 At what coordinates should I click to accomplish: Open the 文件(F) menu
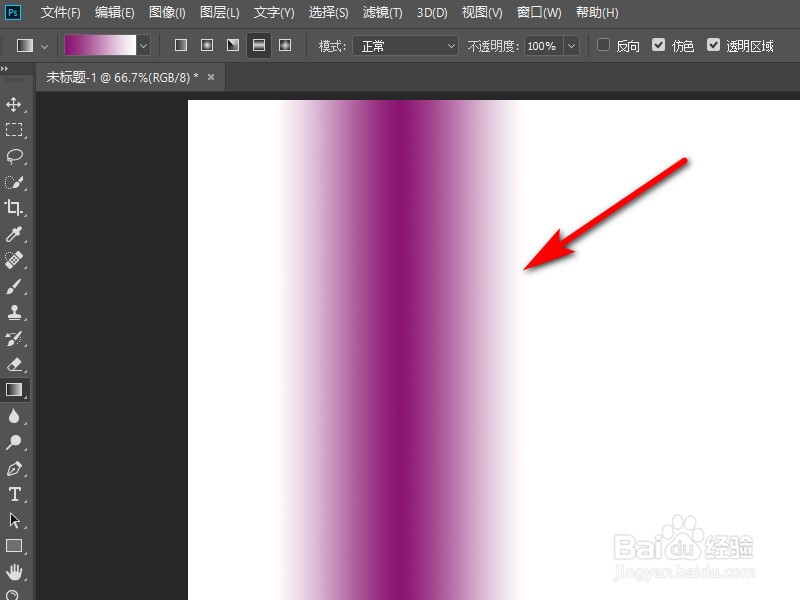point(61,12)
